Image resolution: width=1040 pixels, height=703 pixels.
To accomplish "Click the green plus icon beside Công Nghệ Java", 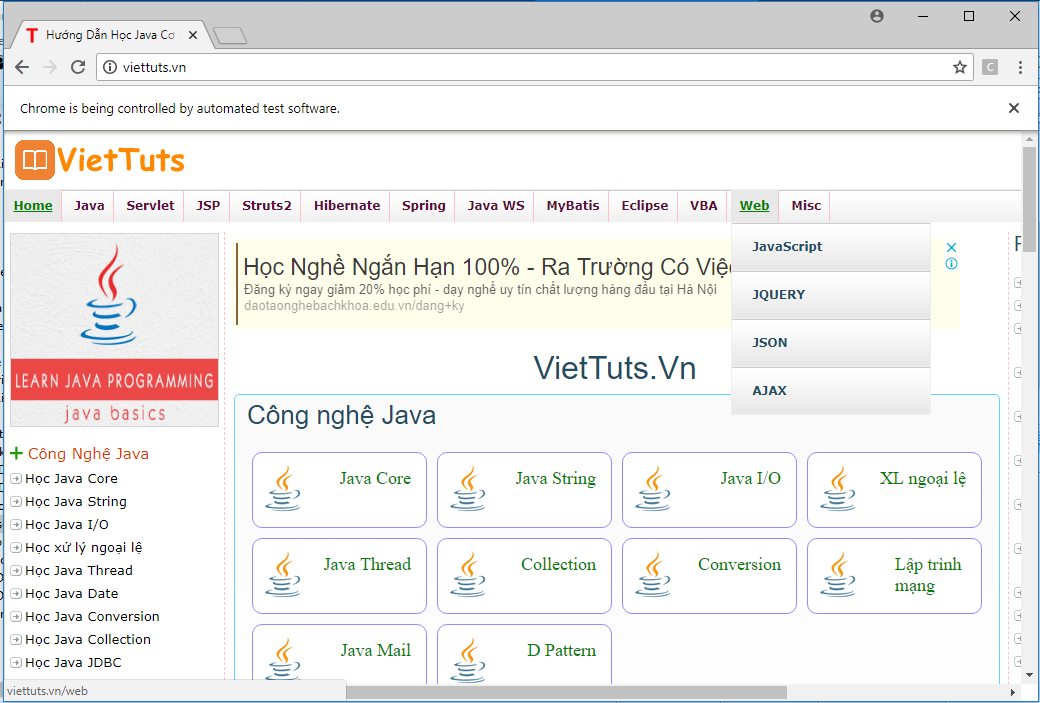I will 17,454.
